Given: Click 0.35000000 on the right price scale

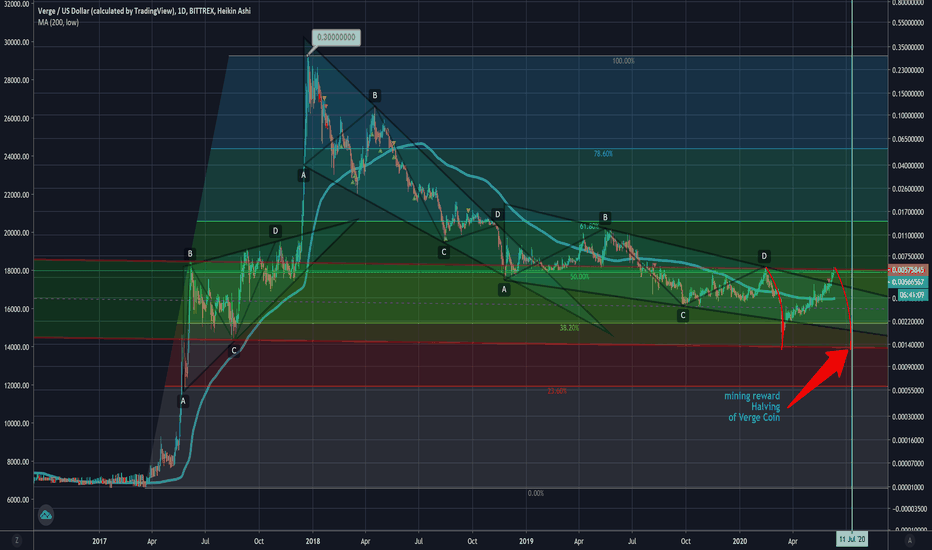Looking at the screenshot, I should coord(908,46).
